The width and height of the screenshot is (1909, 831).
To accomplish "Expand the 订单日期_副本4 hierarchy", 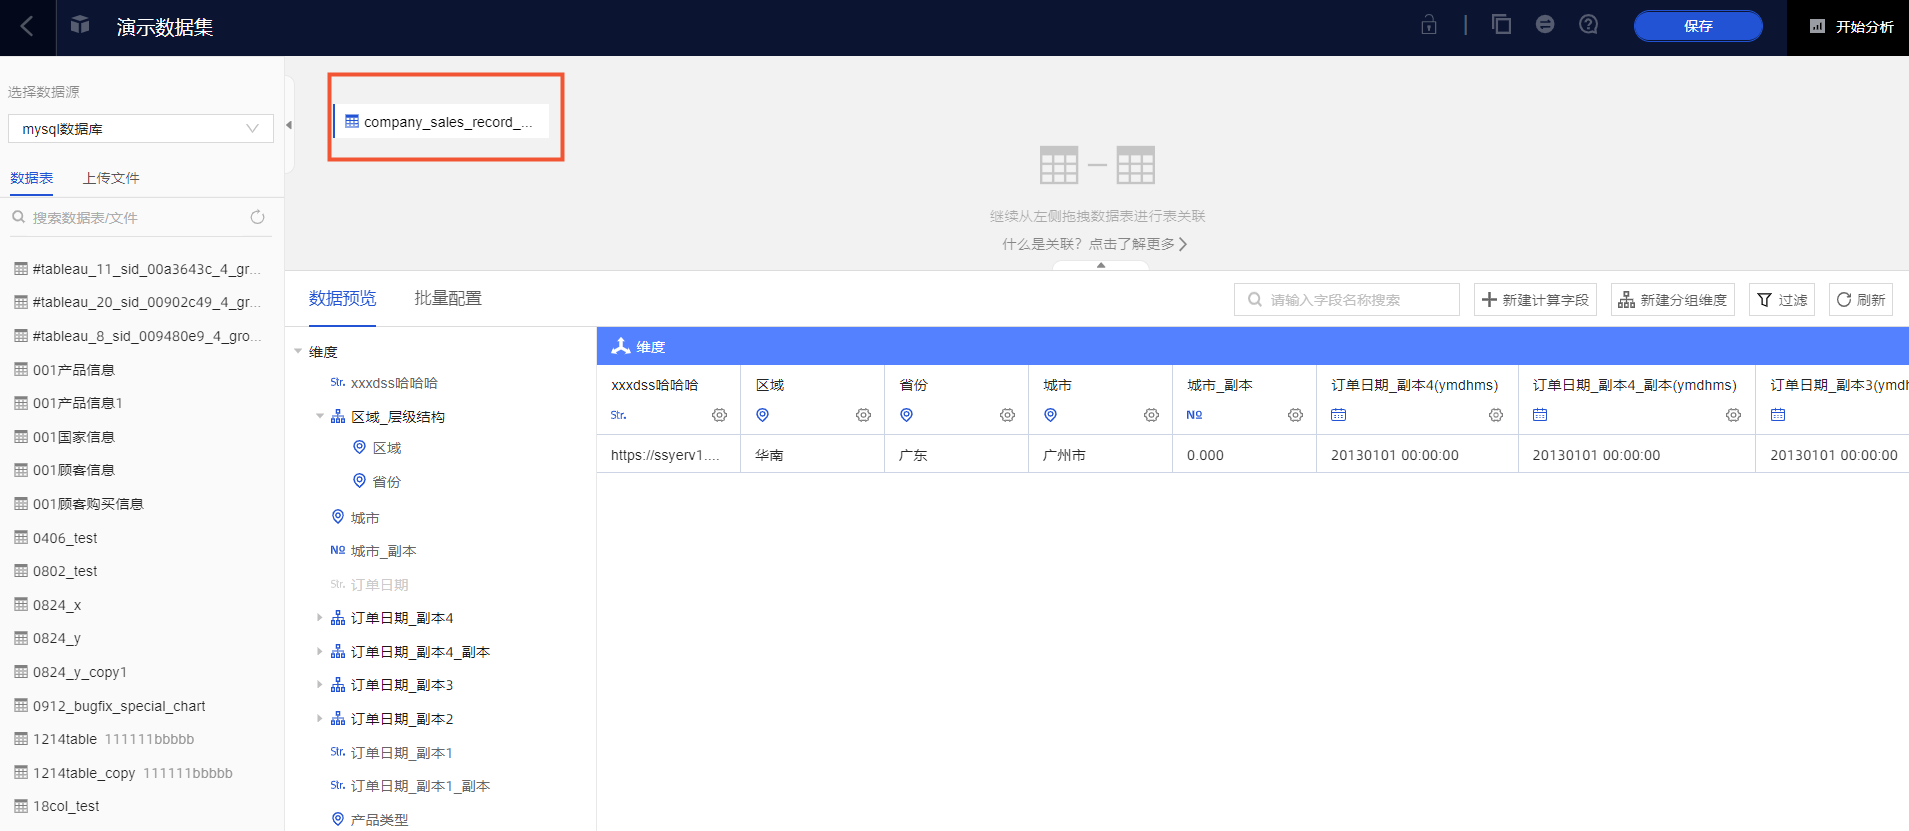I will click(320, 618).
